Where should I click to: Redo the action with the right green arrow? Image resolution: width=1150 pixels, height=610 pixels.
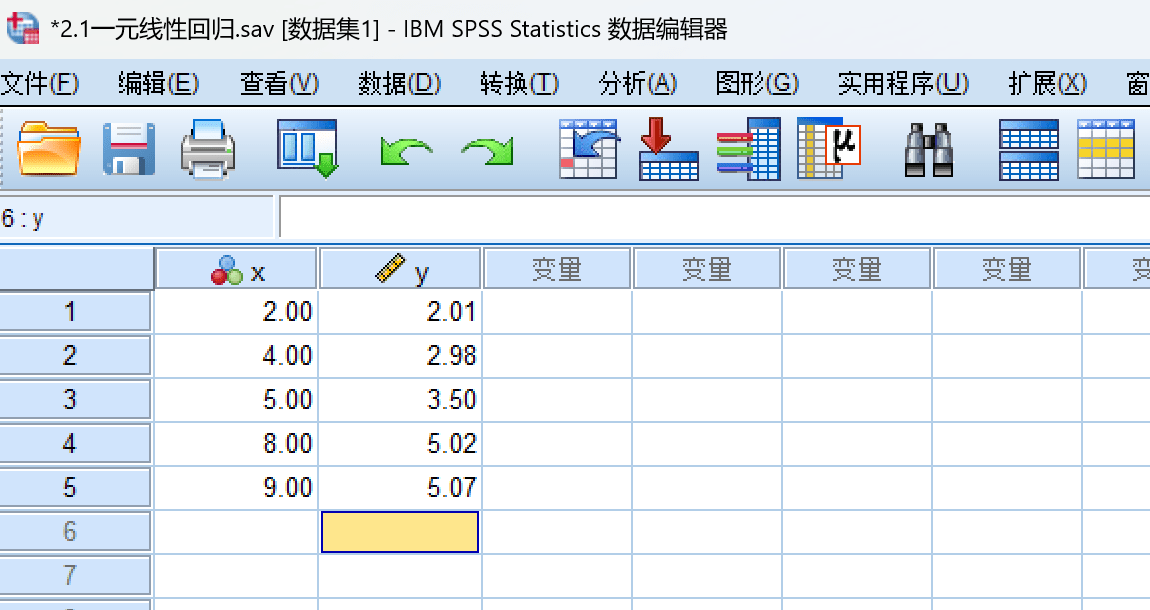(x=487, y=152)
